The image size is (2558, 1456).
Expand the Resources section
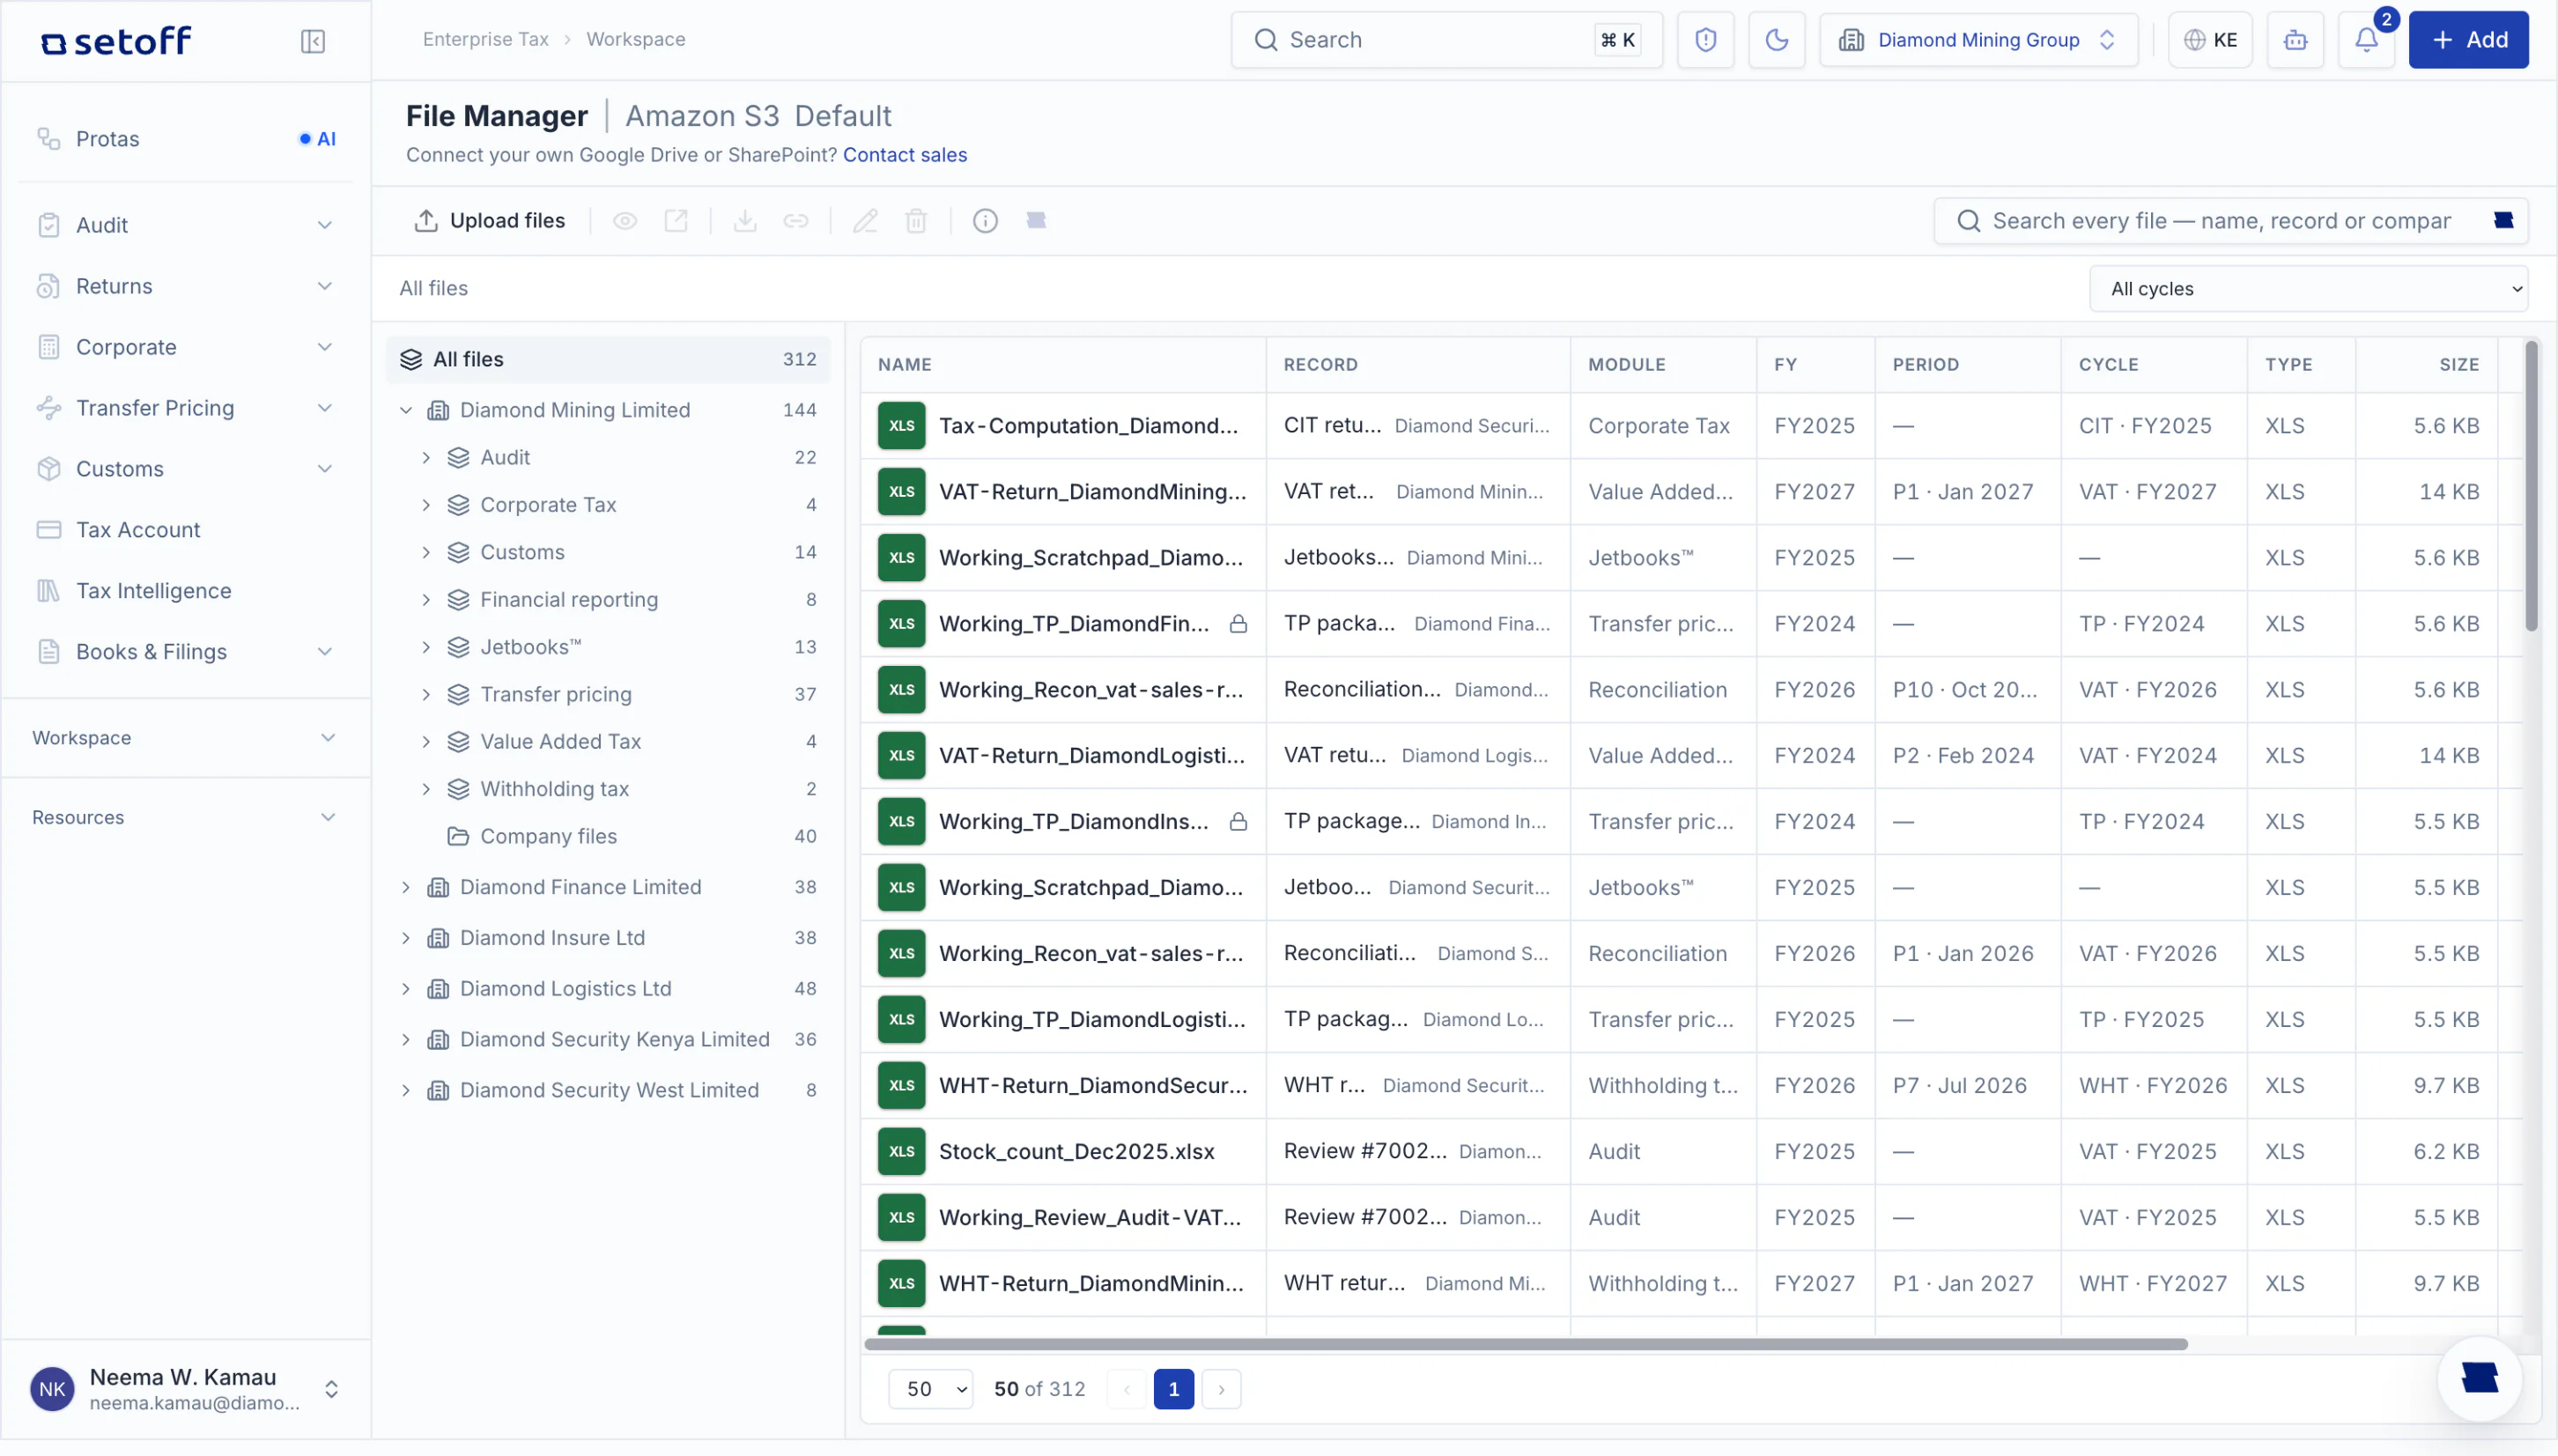(186, 818)
